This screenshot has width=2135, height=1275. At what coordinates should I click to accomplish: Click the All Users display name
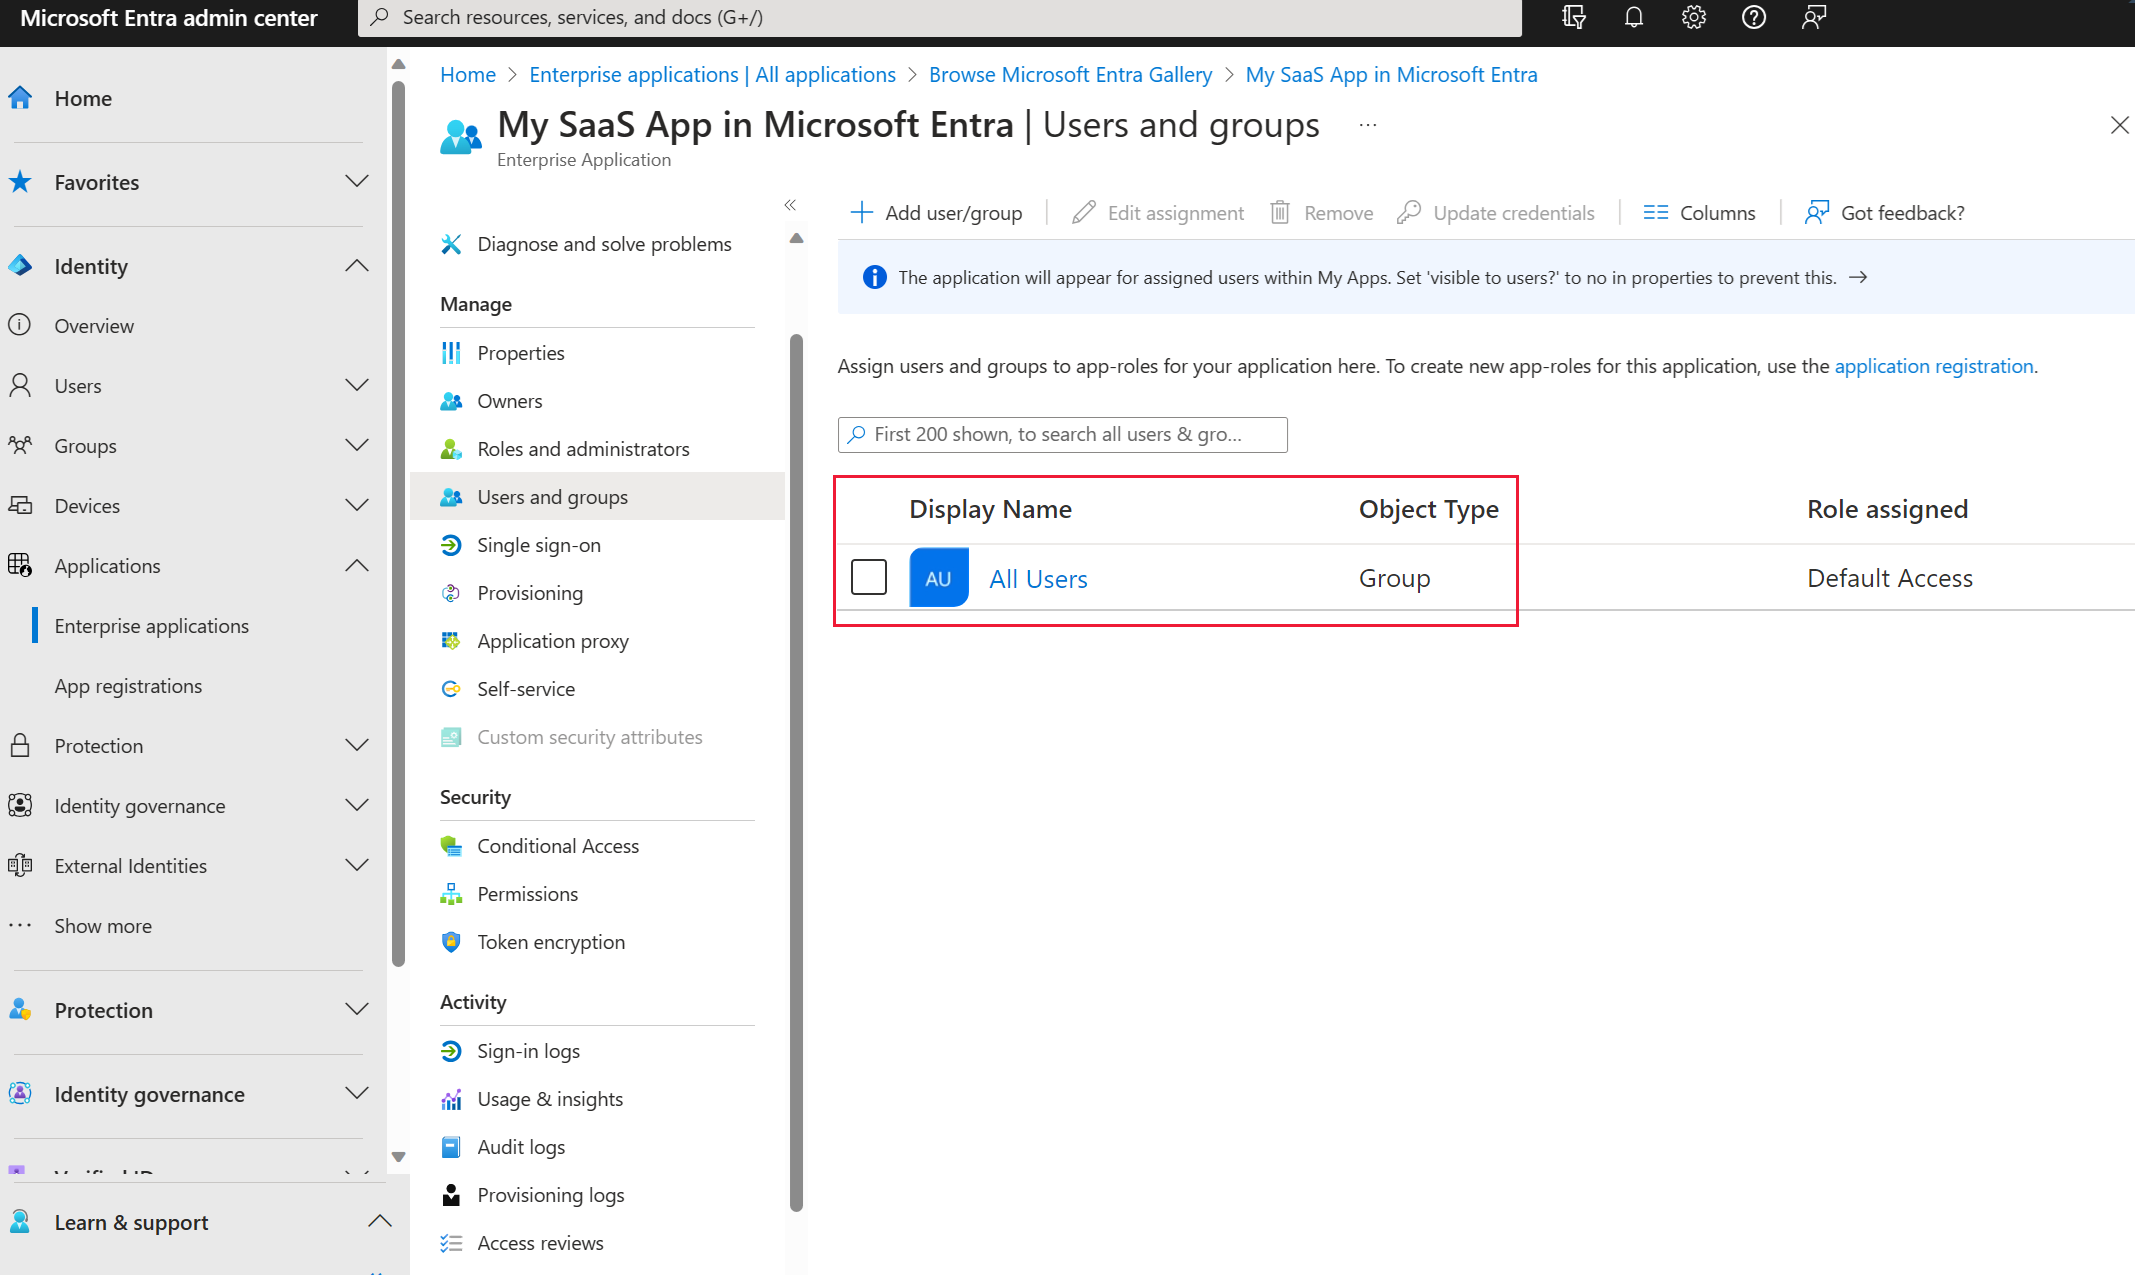coord(1038,577)
